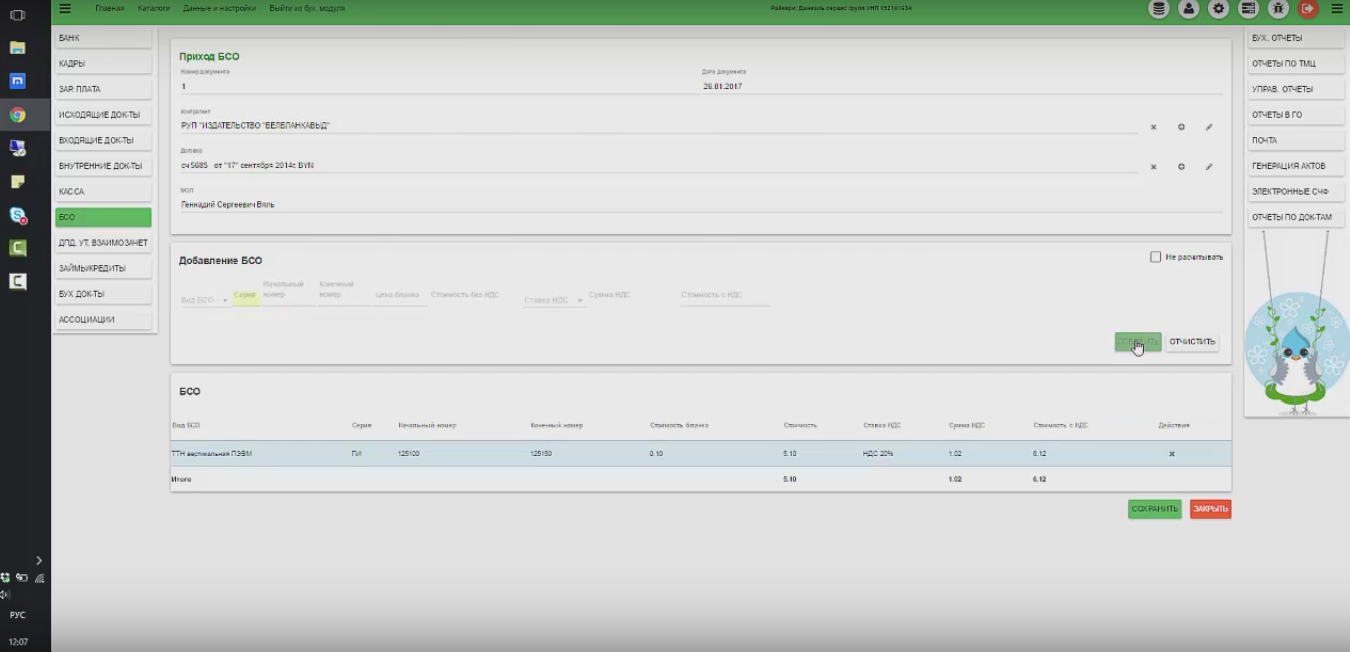Edit the договор with the pencil icon
The height and width of the screenshot is (652, 1350).
pos(1209,167)
